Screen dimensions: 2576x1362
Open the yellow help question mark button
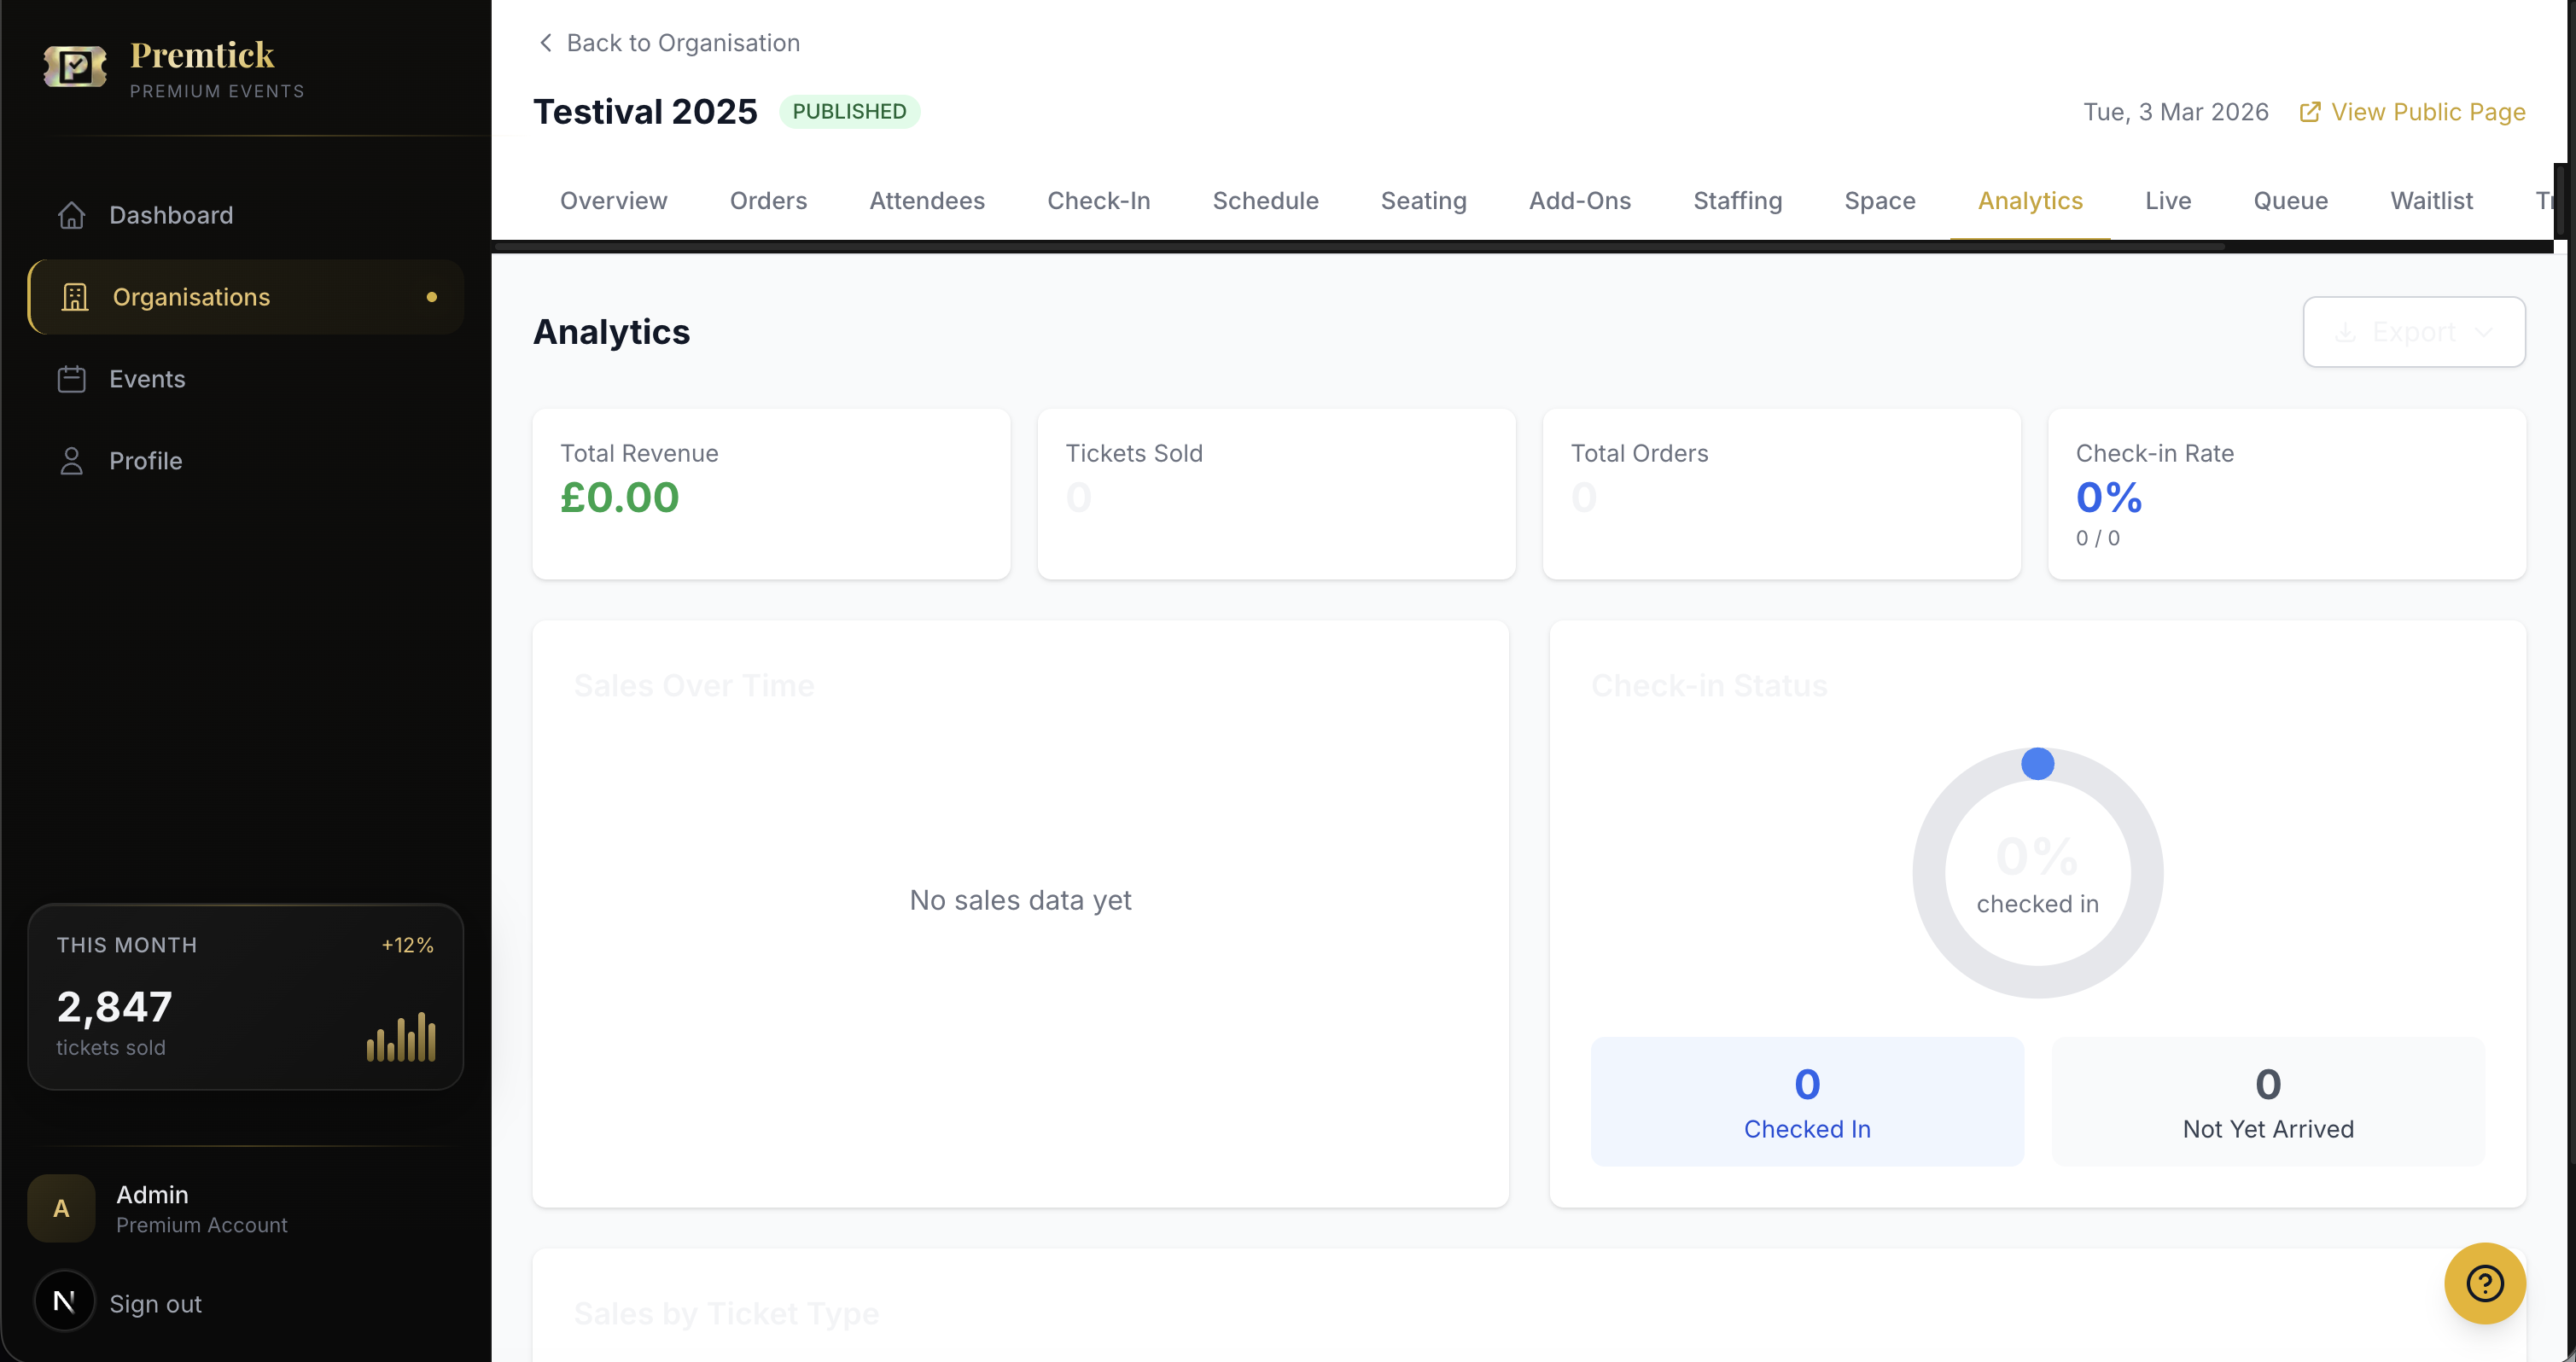2485,1283
